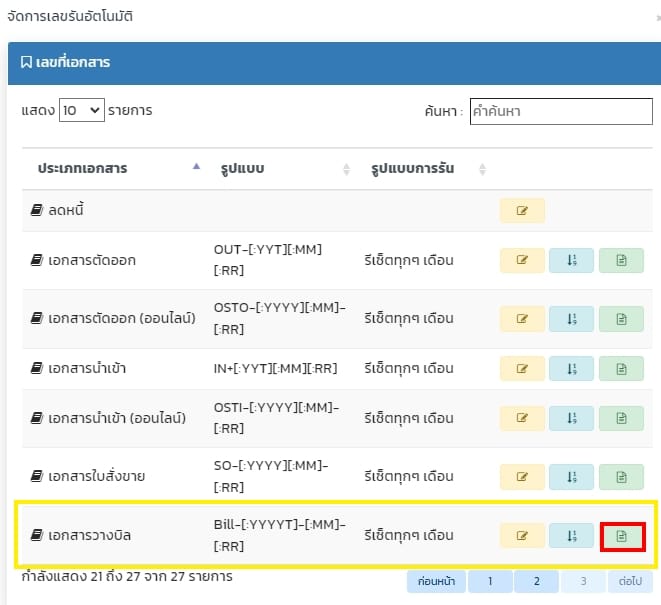Click the numeric sort icon for เอกสารวางบิล
The height and width of the screenshot is (605, 661).
point(571,536)
